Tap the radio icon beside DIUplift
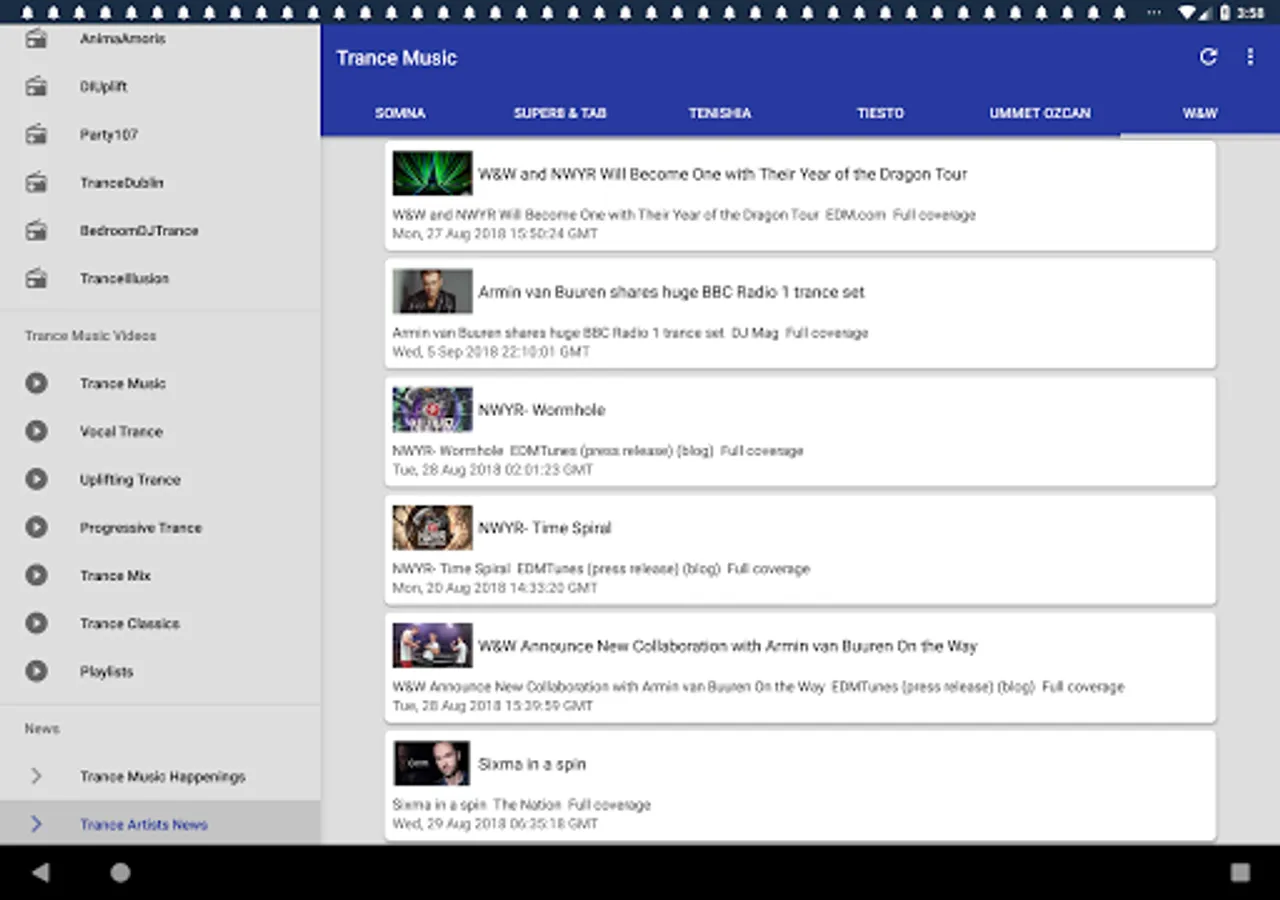The image size is (1280, 900). coord(36,86)
